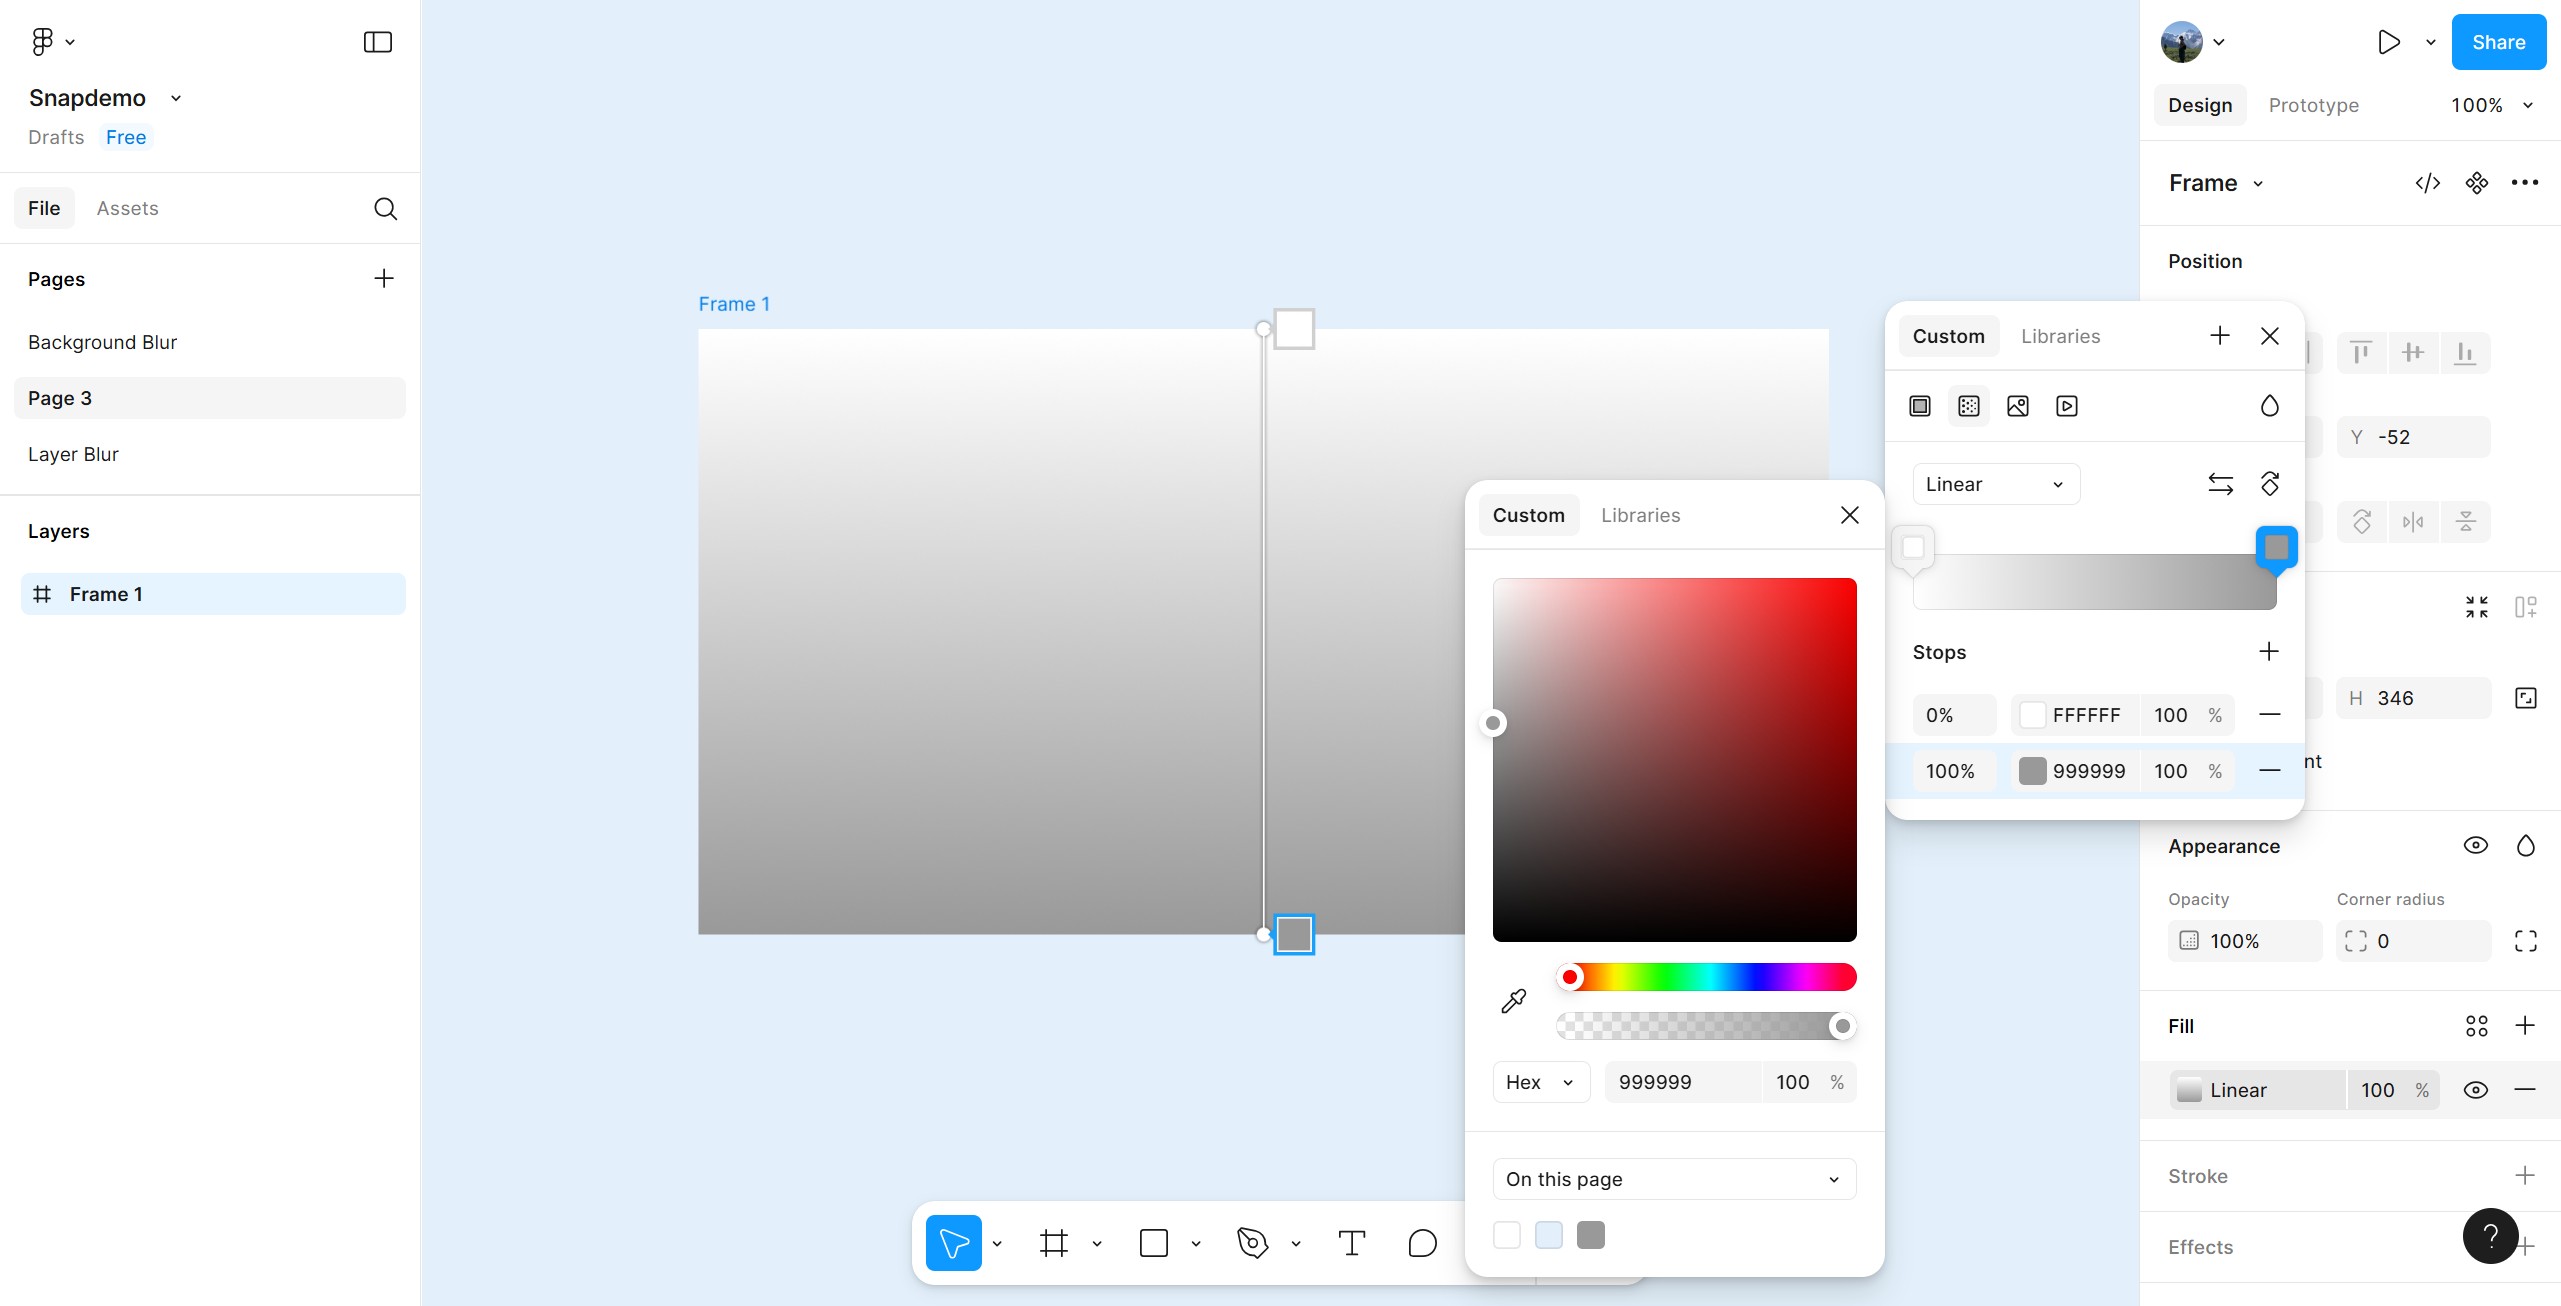This screenshot has width=2561, height=1306.
Task: Open Libraries tab in color picker
Action: point(1640,515)
